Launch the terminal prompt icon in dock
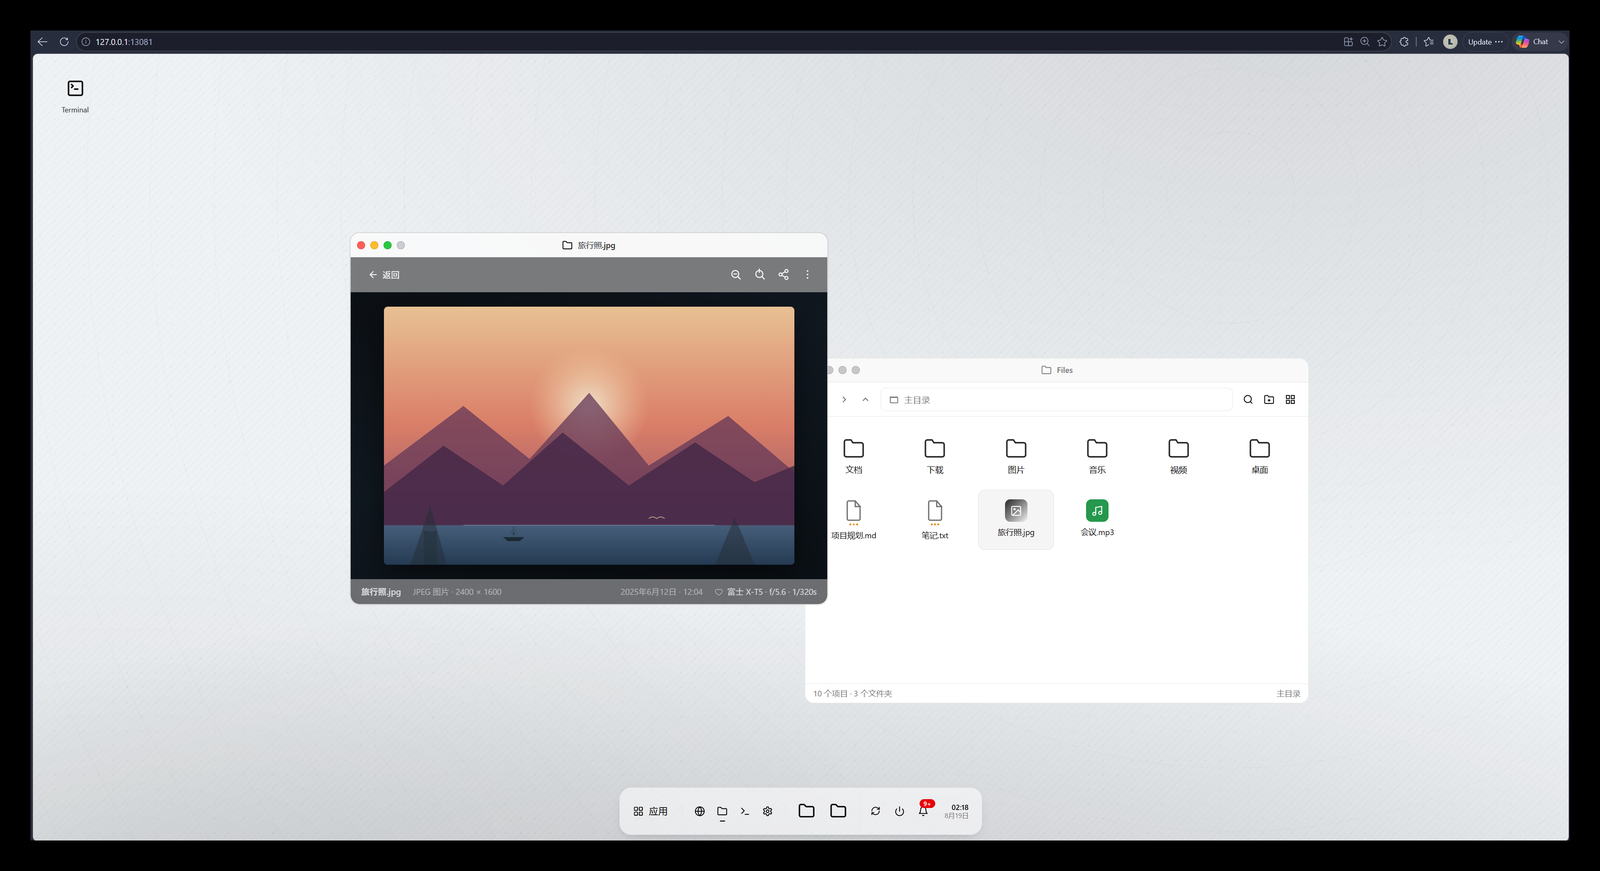Screen dimensions: 1600x871 pyautogui.click(x=745, y=811)
